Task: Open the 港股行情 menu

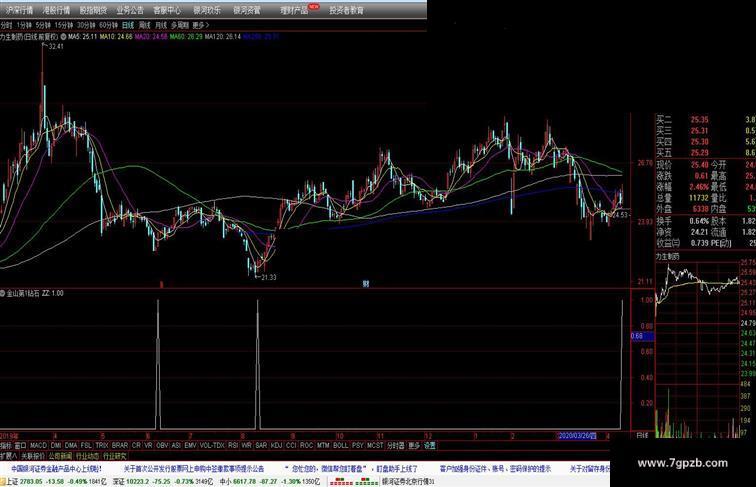Action: [56, 10]
